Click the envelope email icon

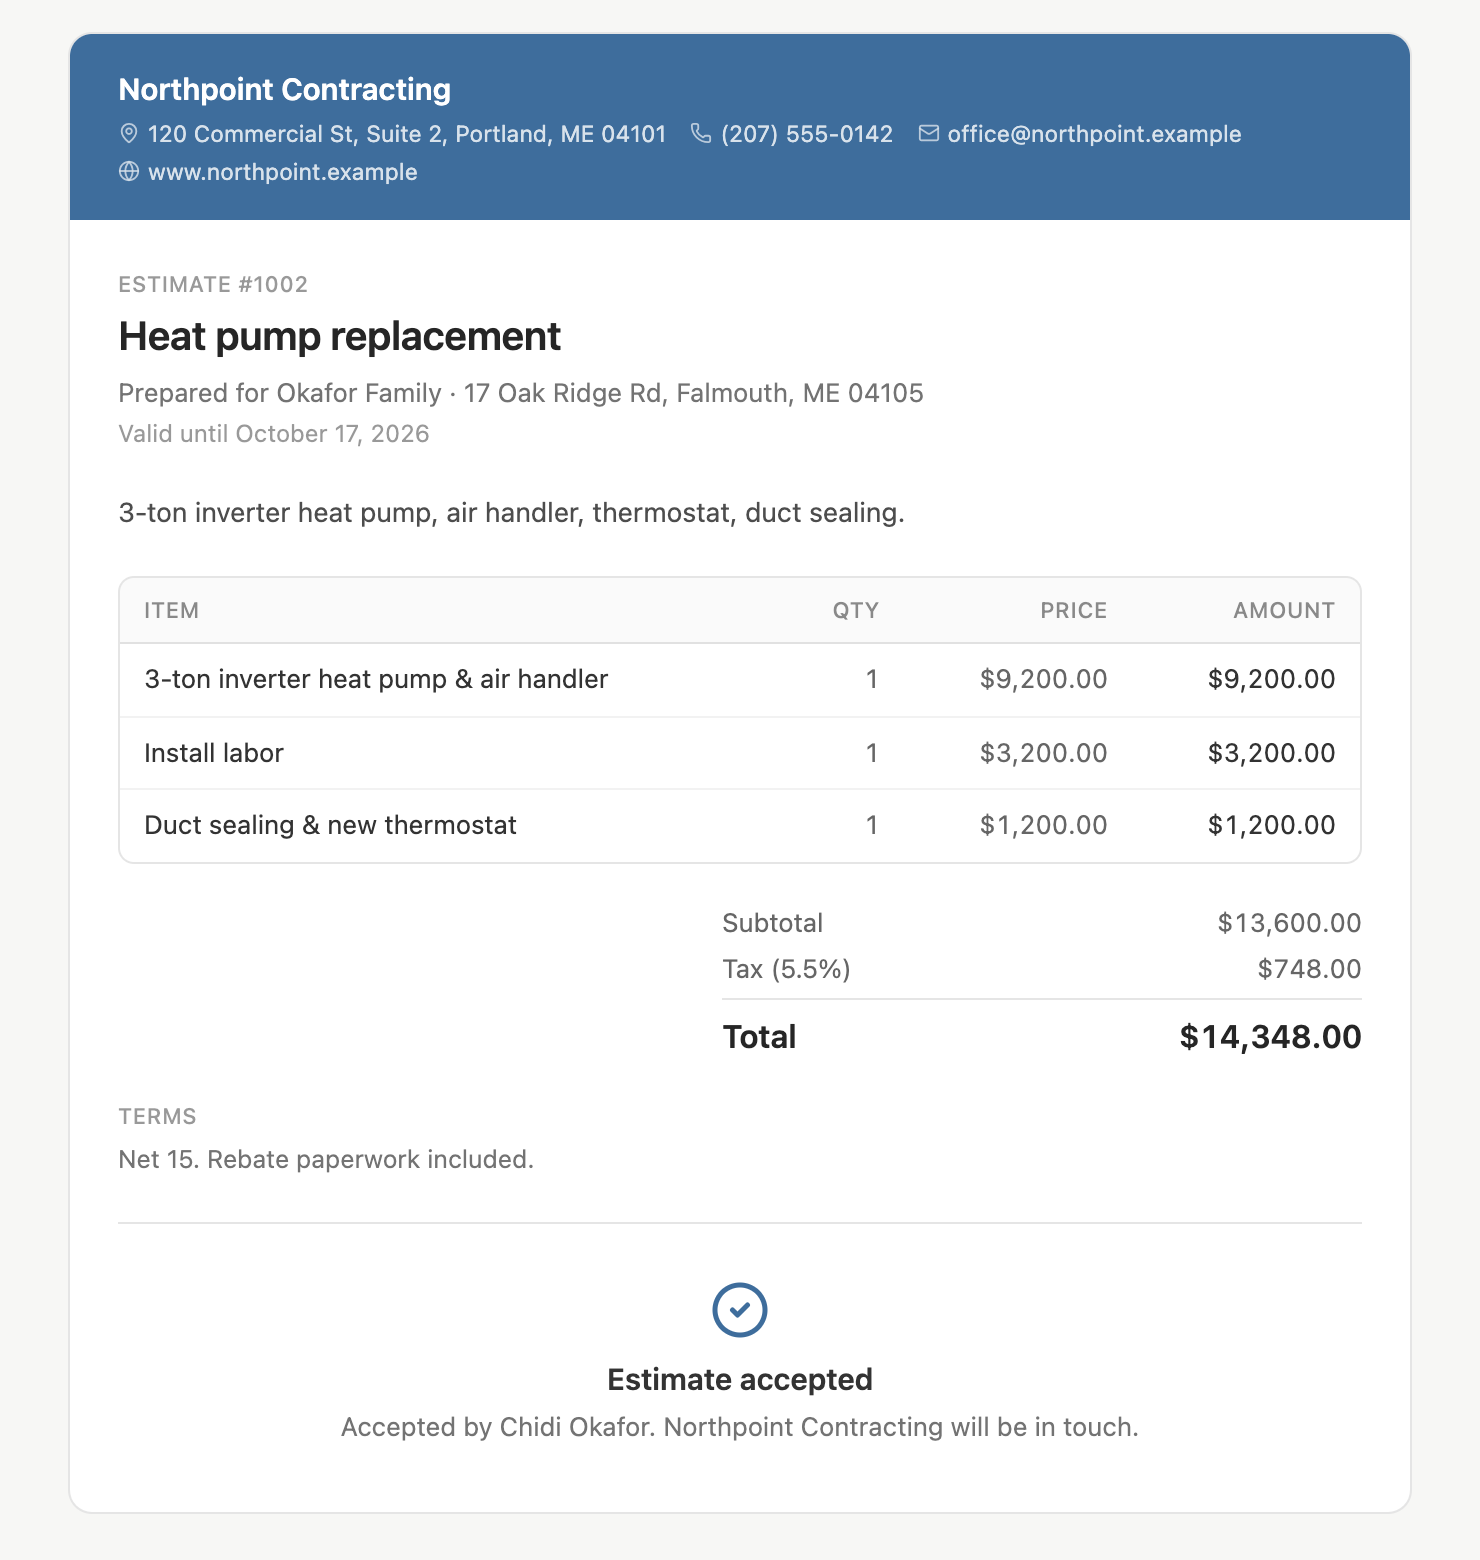pos(929,133)
